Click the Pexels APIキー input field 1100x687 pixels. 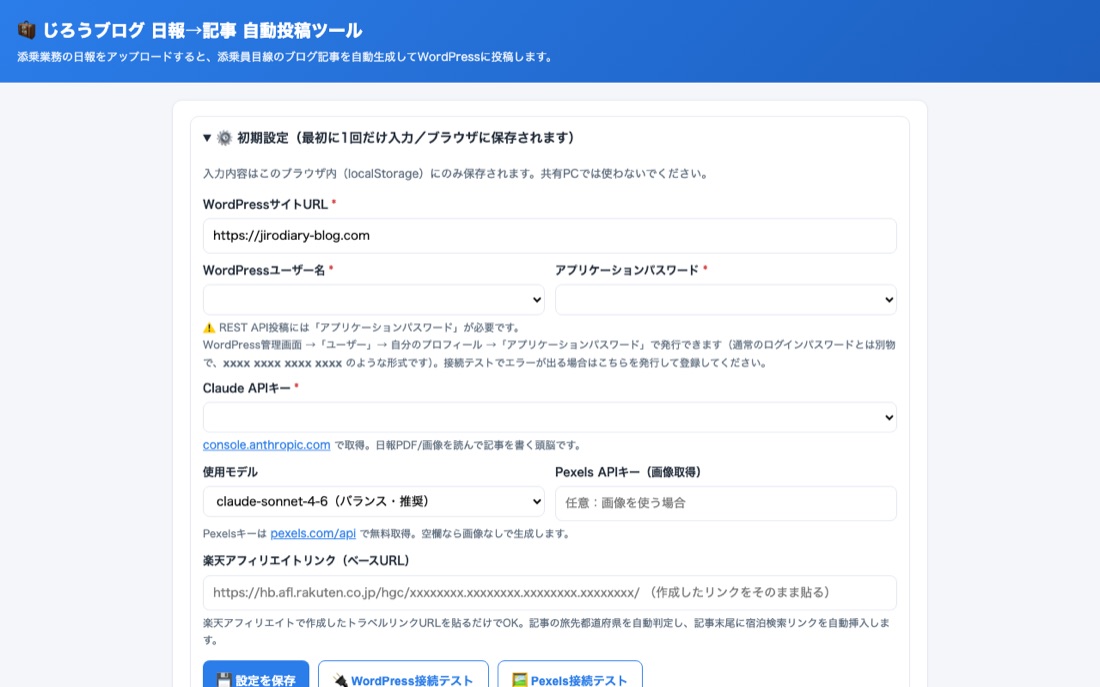point(725,503)
